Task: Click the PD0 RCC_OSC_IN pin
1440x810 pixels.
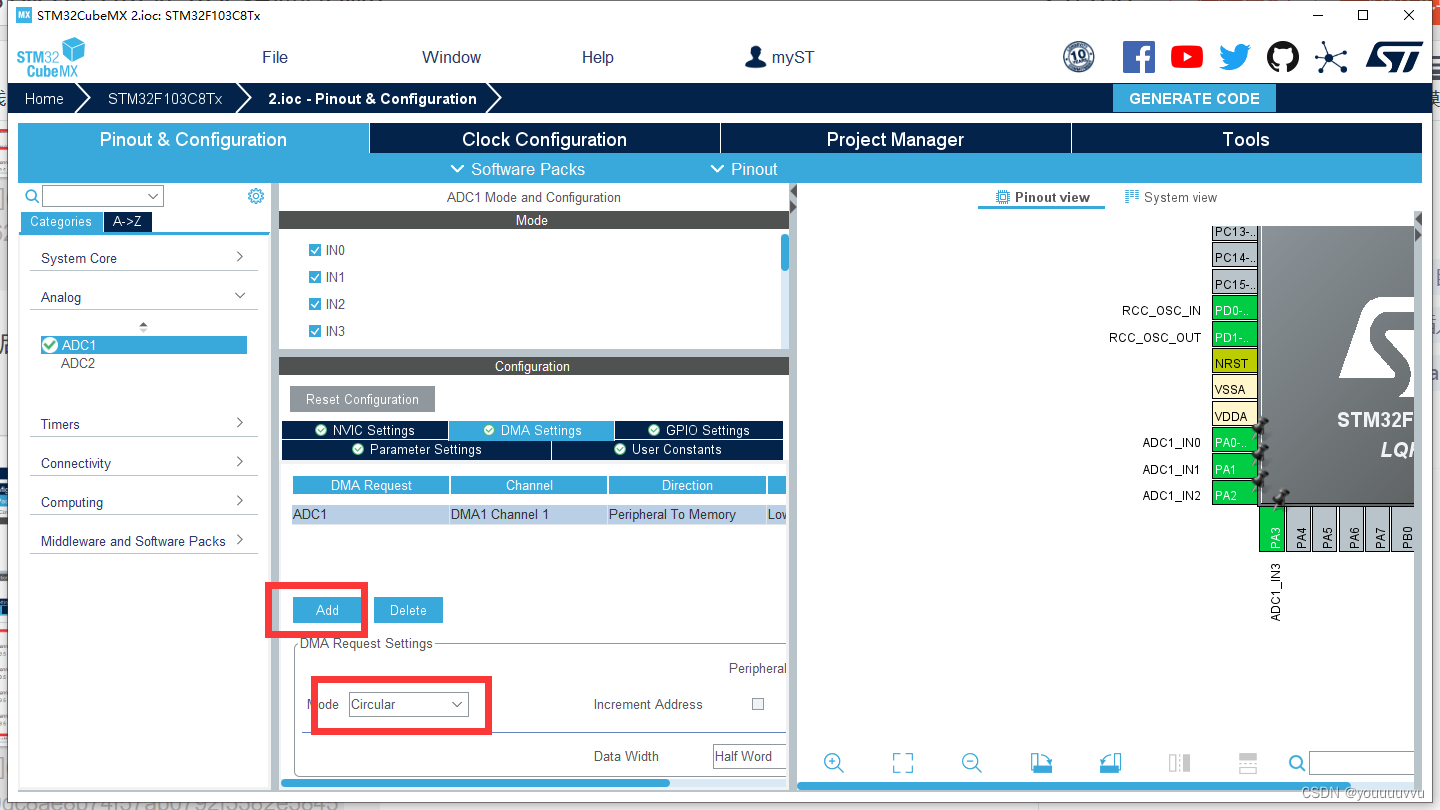Action: point(1234,309)
